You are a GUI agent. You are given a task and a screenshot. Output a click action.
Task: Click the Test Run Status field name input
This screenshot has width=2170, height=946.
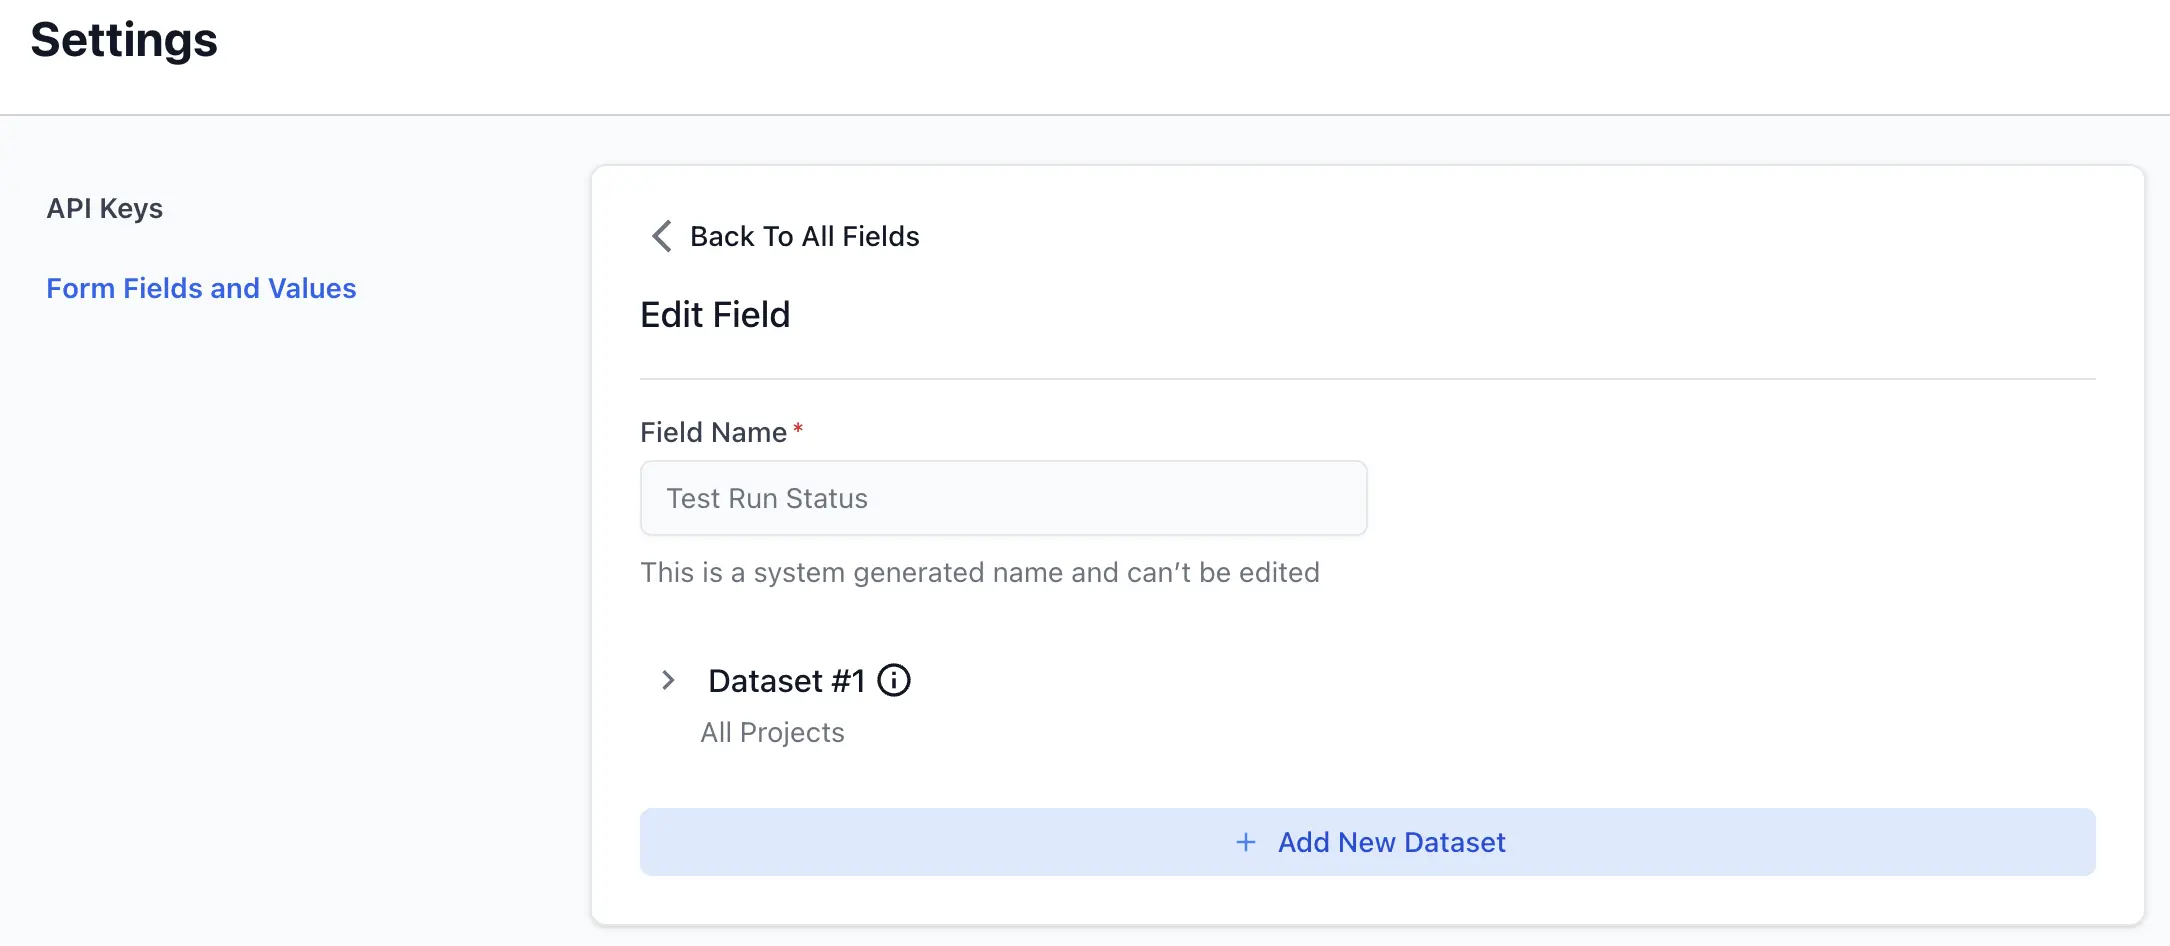pyautogui.click(x=1003, y=498)
